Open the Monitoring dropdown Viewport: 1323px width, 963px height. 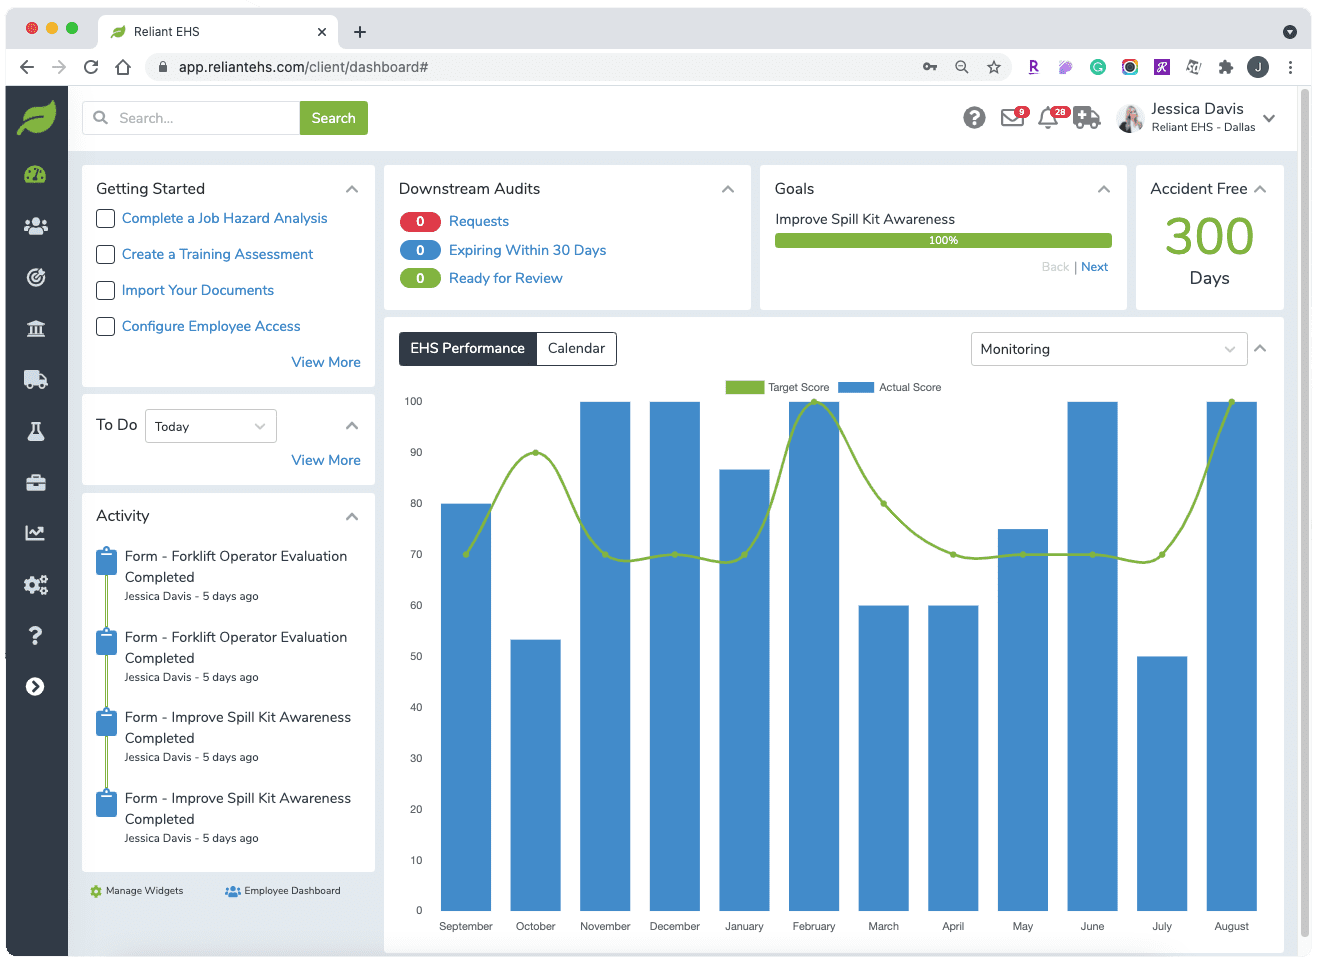(1109, 349)
